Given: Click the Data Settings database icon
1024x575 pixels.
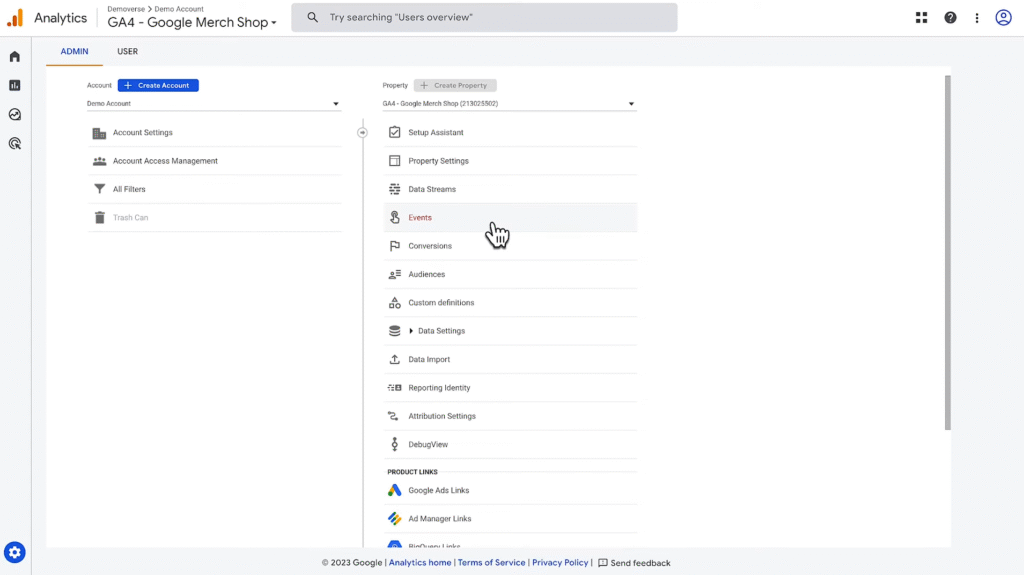Looking at the screenshot, I should point(394,331).
